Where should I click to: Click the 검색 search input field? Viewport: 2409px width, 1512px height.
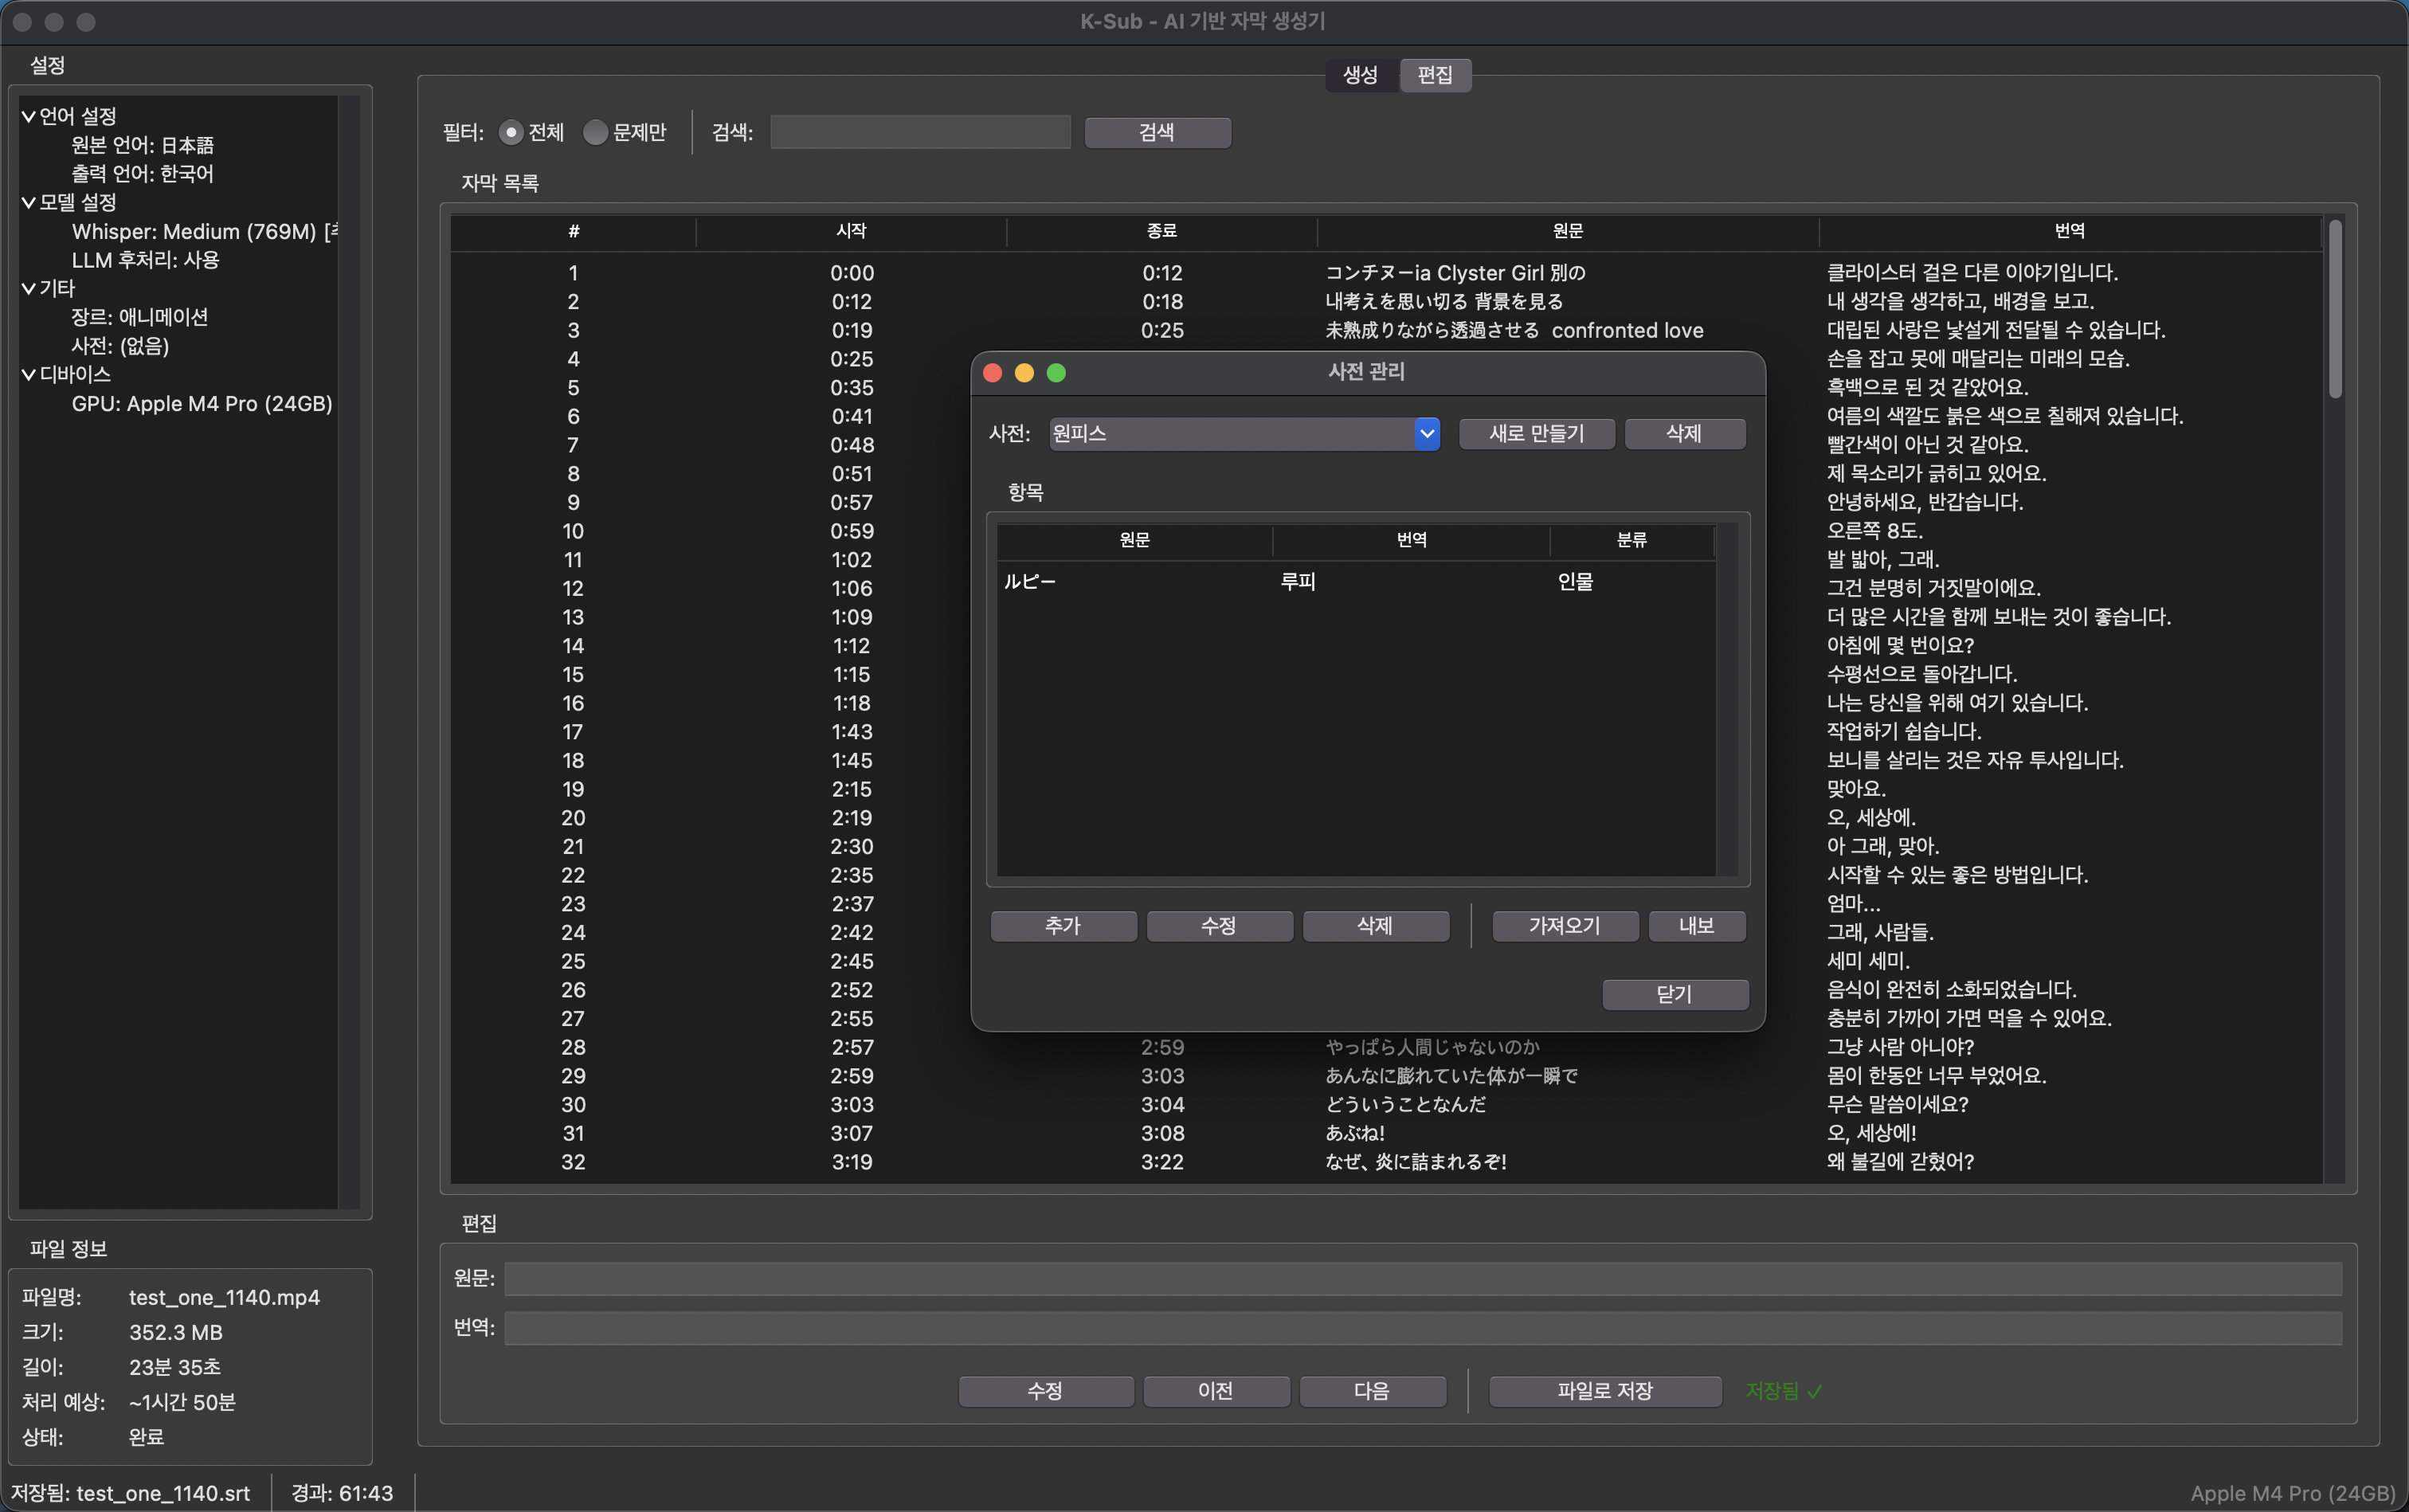pos(920,132)
